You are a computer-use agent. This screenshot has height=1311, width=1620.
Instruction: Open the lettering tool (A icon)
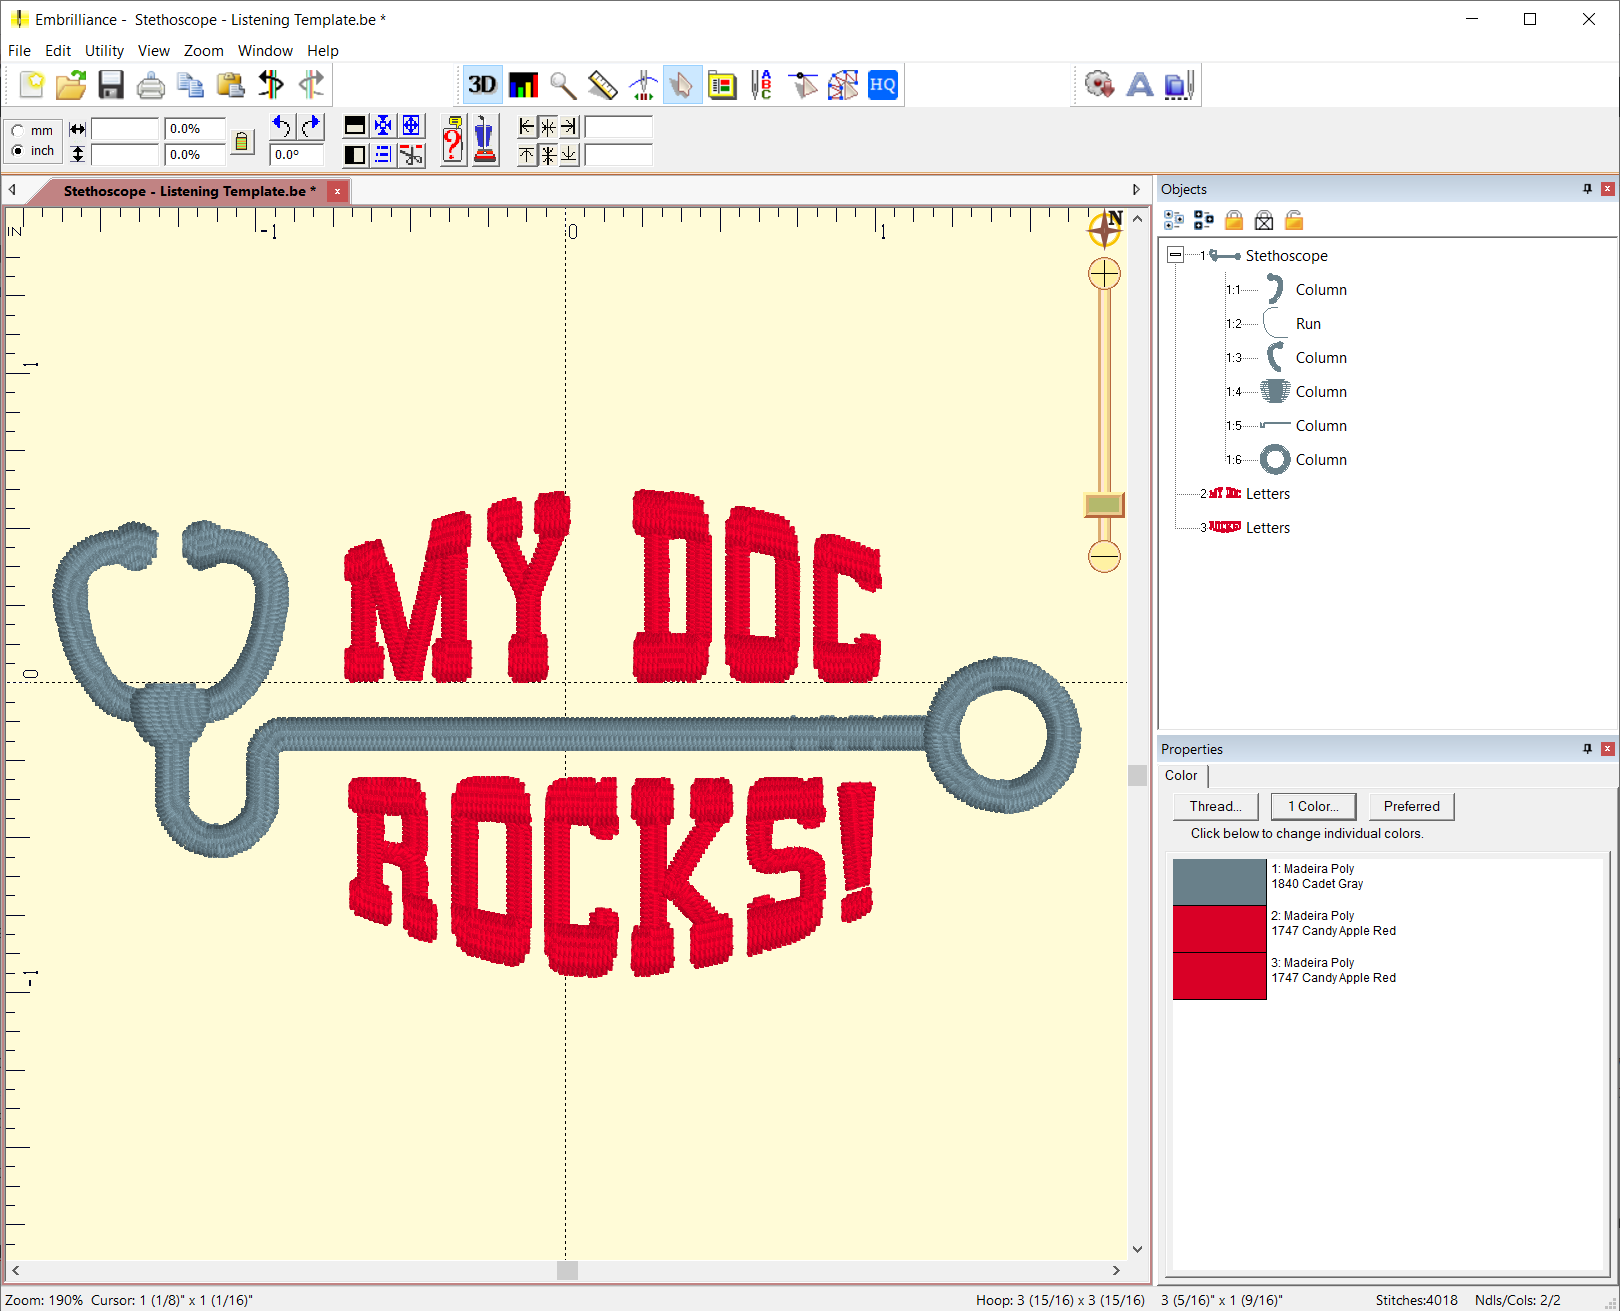coord(1139,85)
